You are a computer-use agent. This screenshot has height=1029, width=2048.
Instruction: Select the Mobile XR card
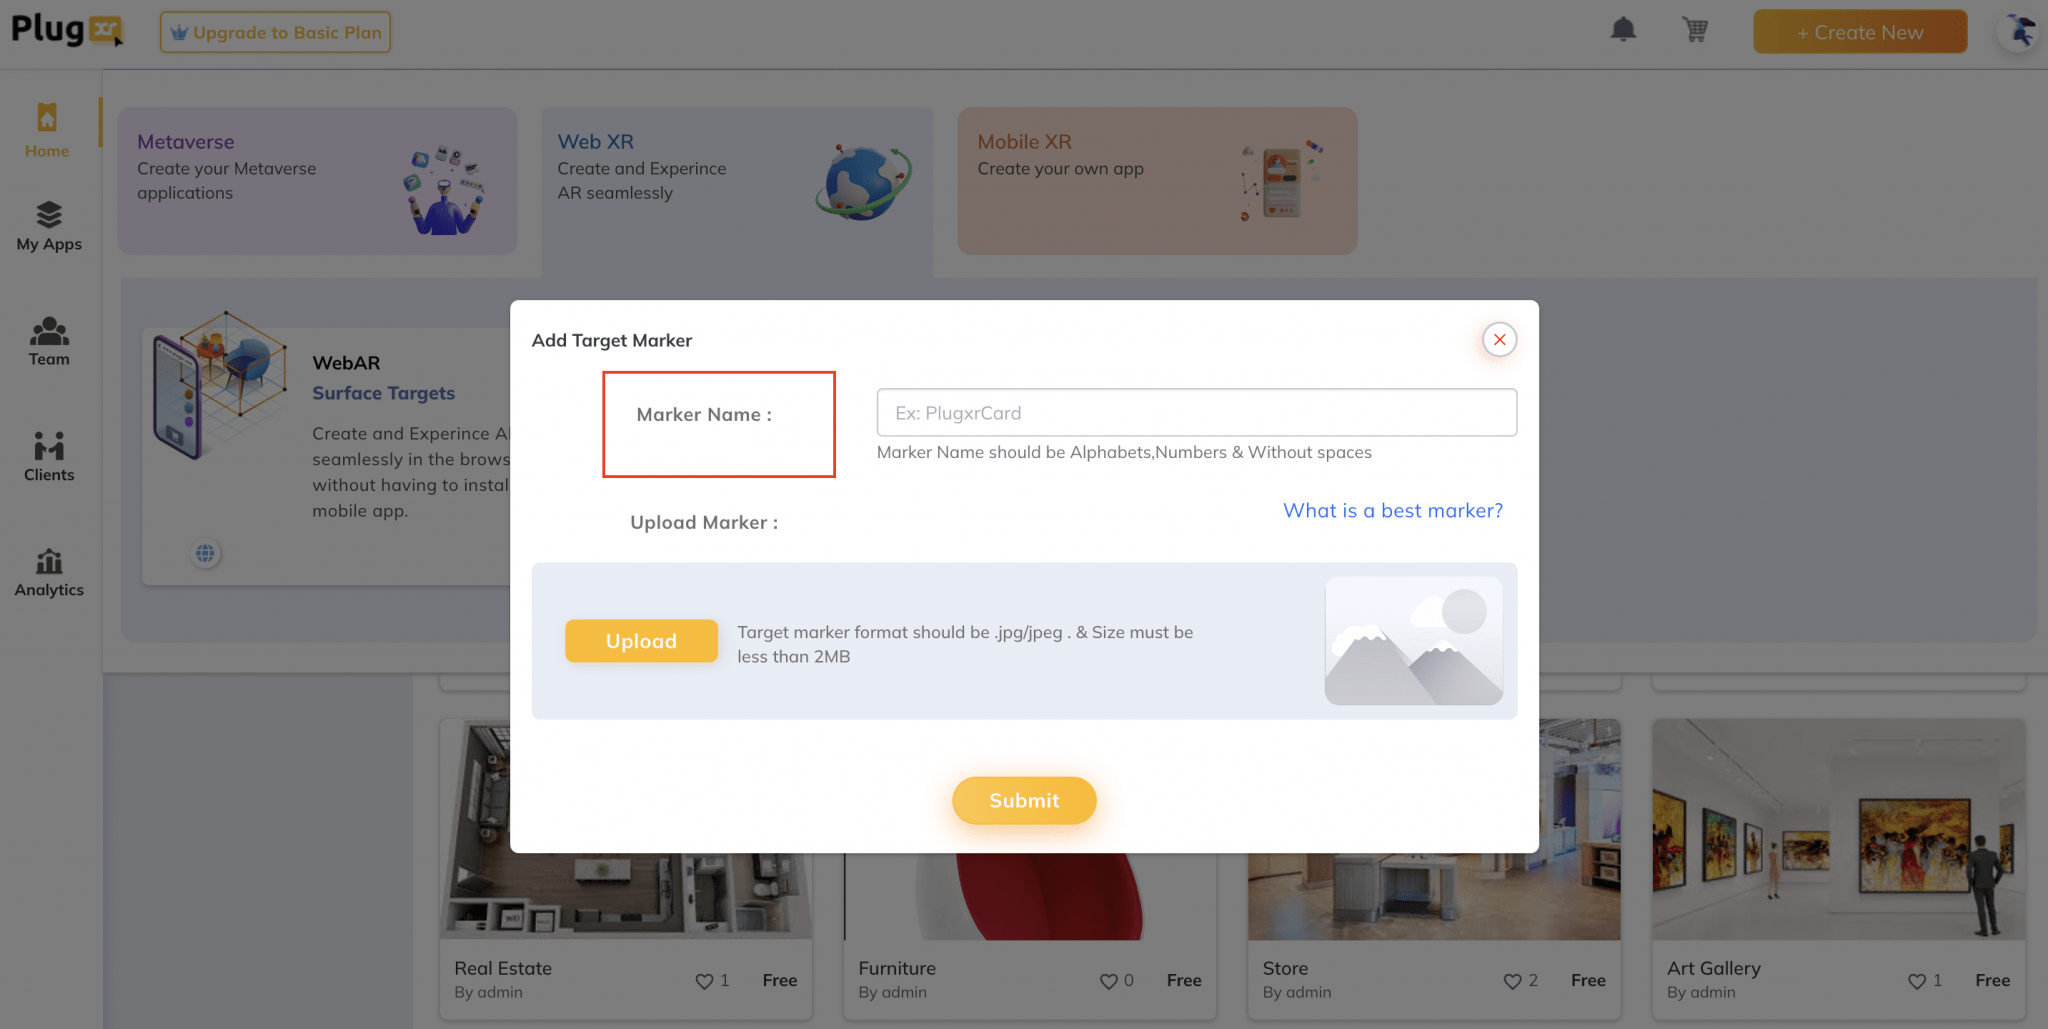(1156, 181)
